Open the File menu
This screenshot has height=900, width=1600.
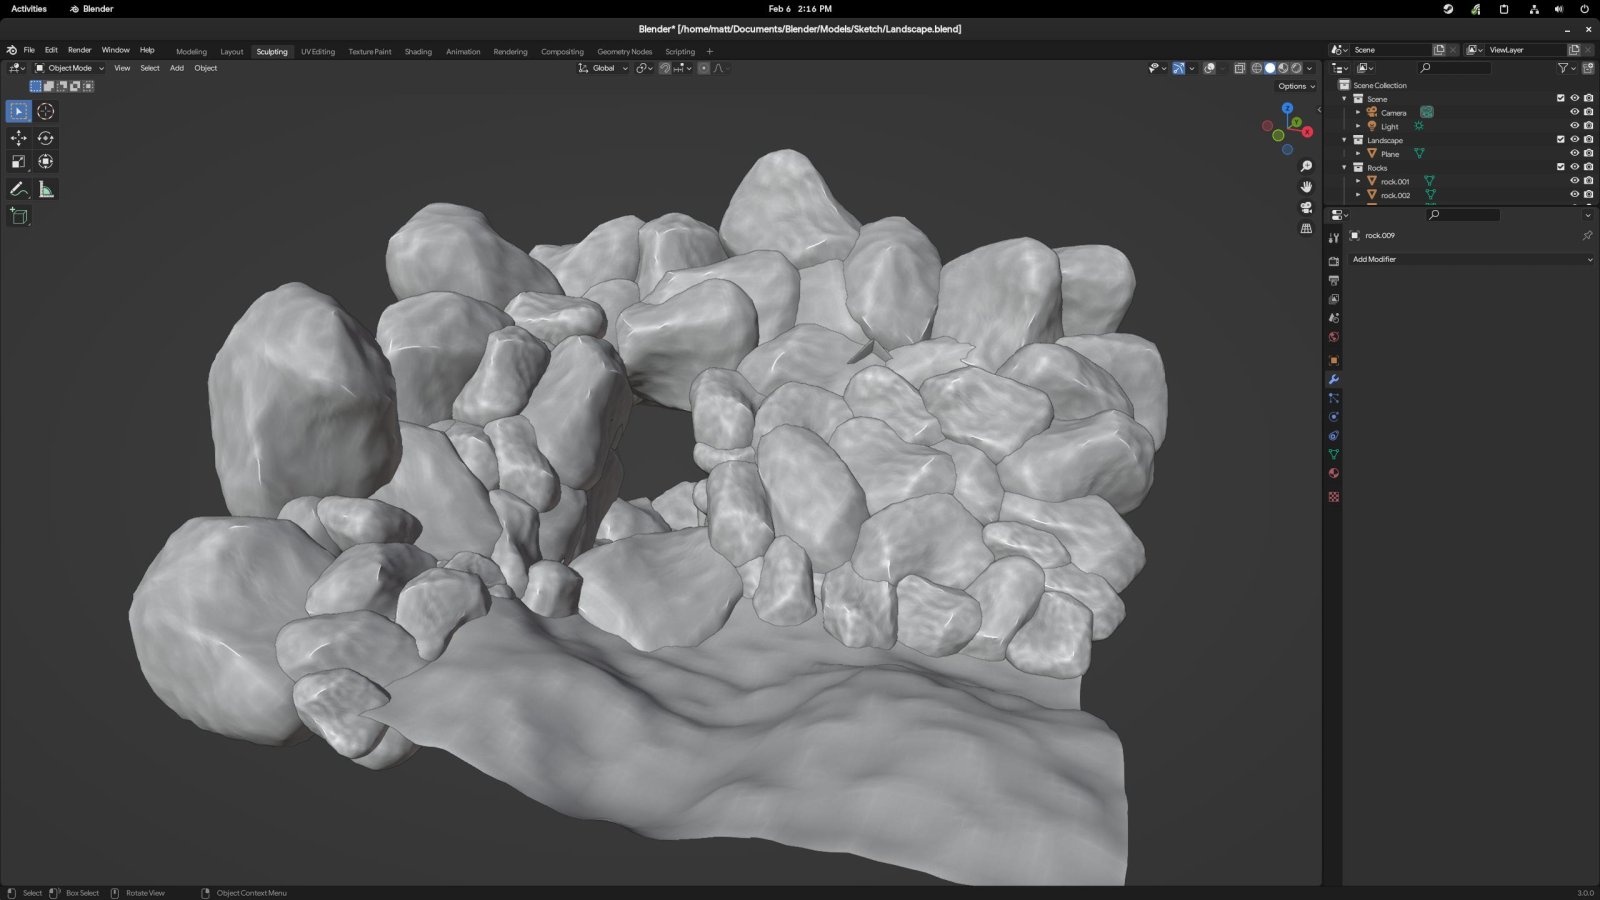pos(29,50)
